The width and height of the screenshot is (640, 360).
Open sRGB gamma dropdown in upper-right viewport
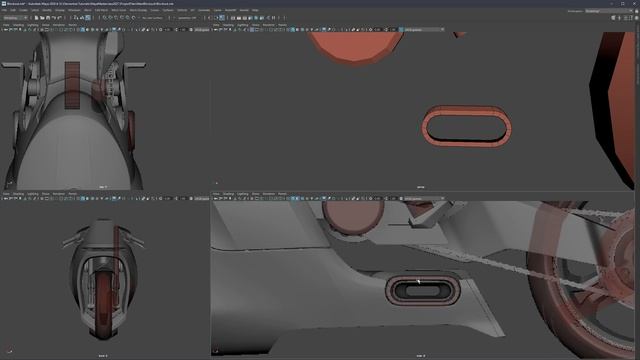point(424,29)
